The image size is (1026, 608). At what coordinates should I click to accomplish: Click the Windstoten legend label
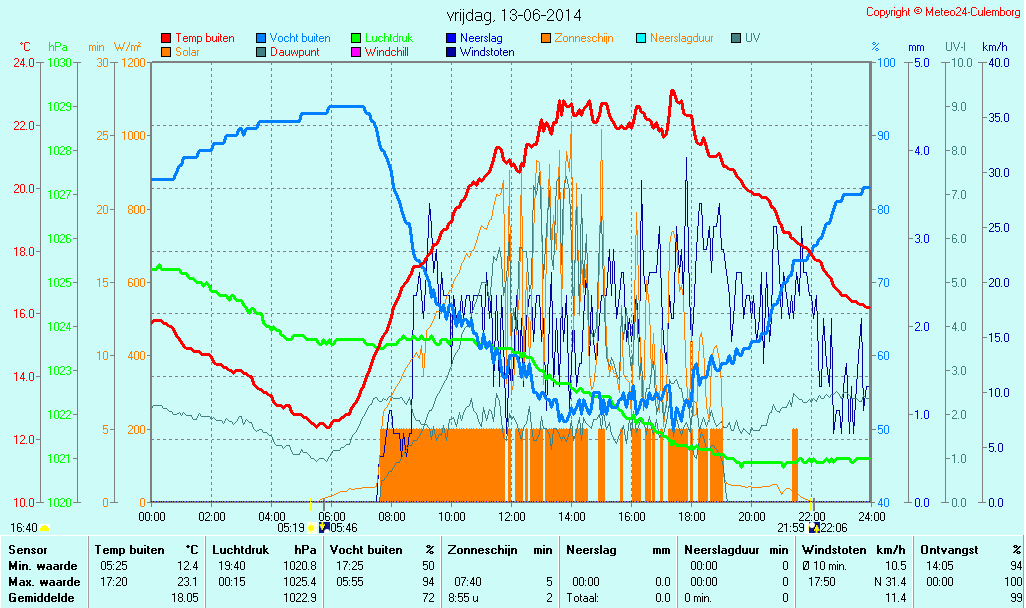[487, 52]
